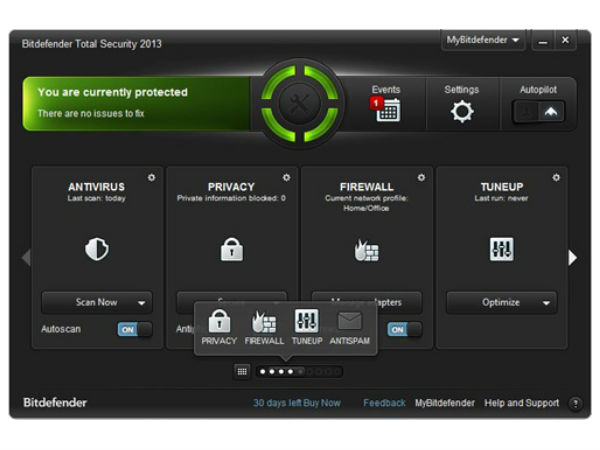Open Help and Support link

coord(522,403)
